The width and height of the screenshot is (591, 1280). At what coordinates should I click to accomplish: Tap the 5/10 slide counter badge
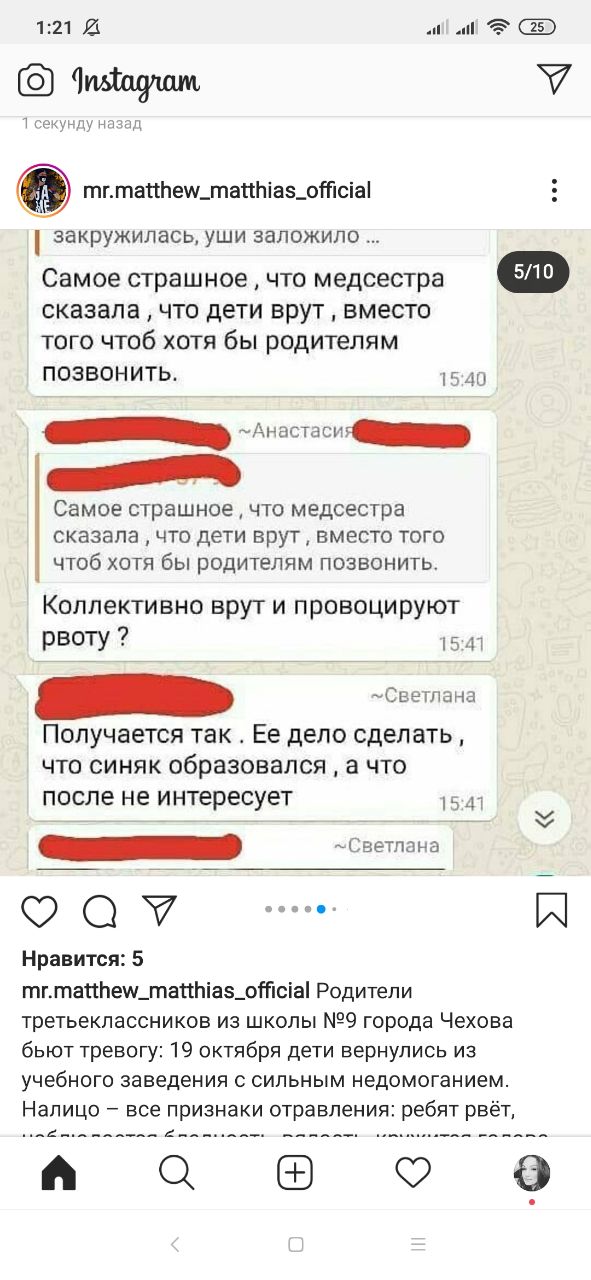point(533,272)
